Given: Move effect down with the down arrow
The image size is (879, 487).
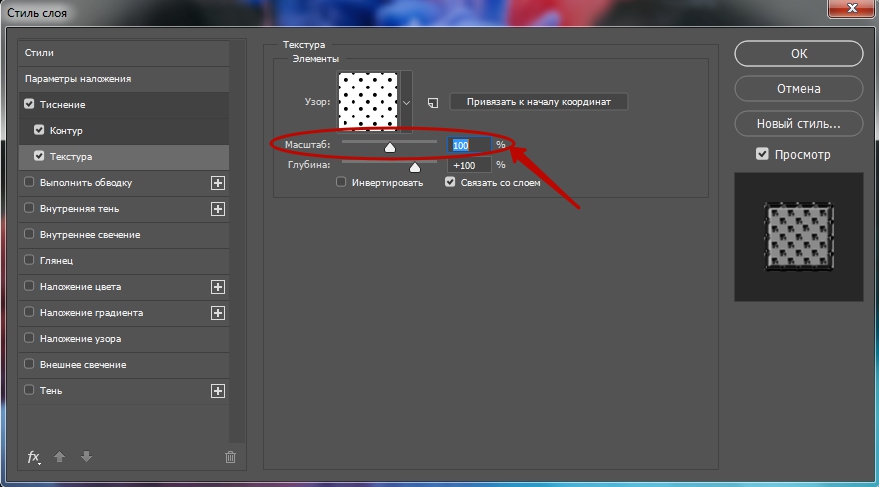Looking at the screenshot, I should point(86,457).
